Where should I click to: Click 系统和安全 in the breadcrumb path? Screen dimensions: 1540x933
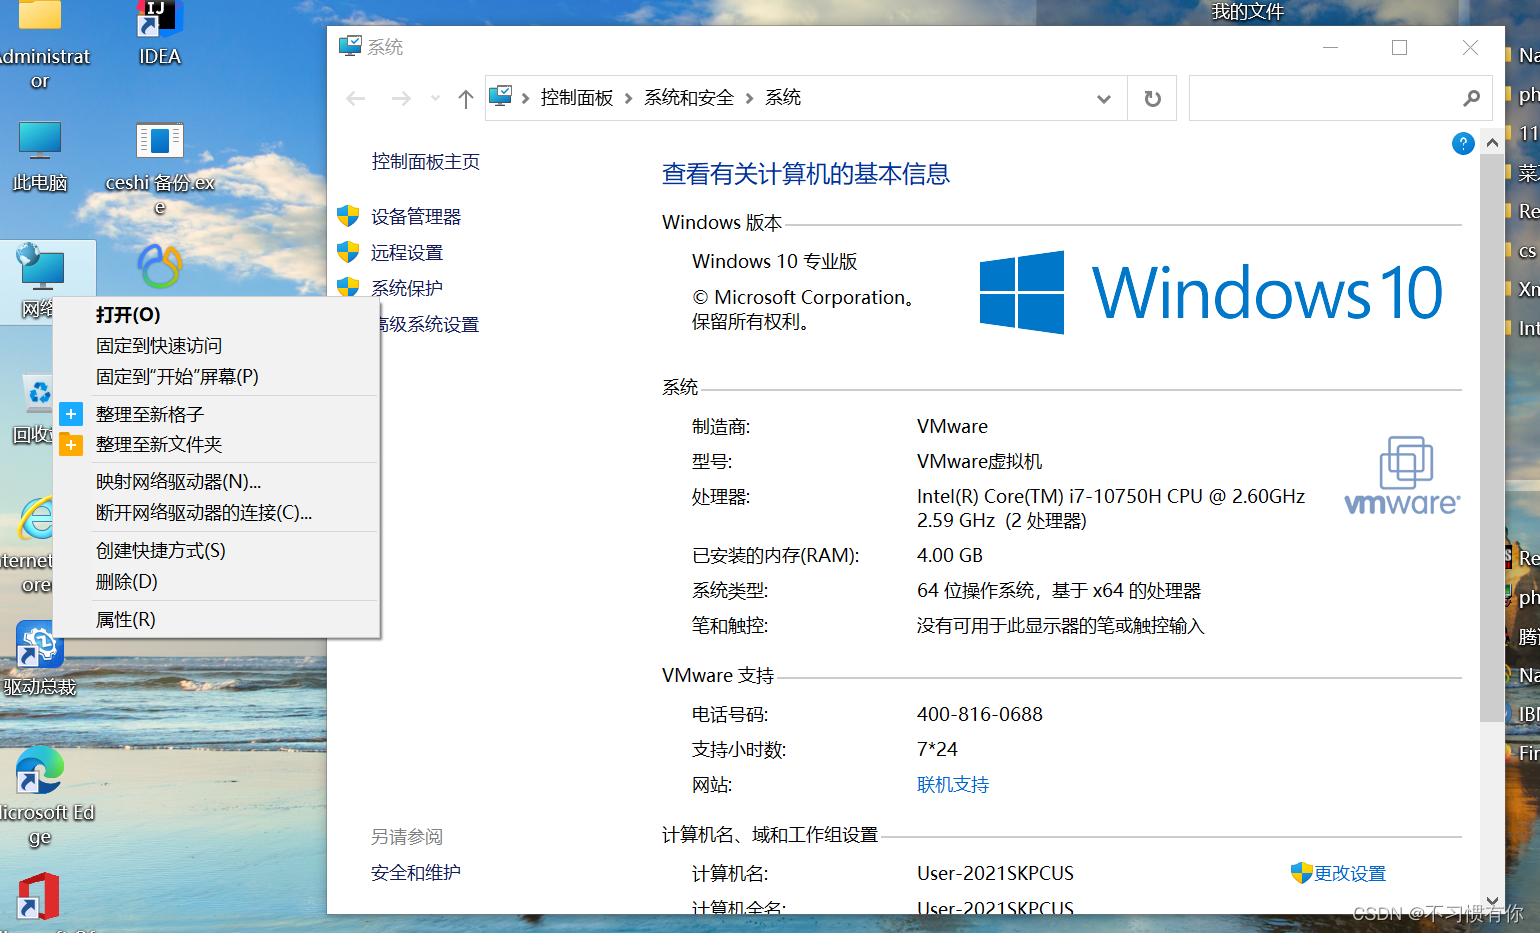click(x=689, y=98)
